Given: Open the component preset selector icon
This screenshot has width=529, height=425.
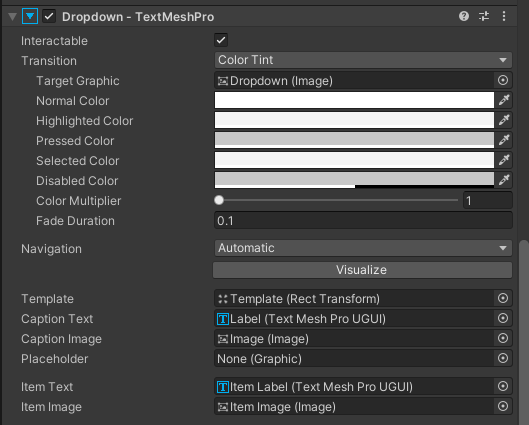Looking at the screenshot, I should pos(484,16).
